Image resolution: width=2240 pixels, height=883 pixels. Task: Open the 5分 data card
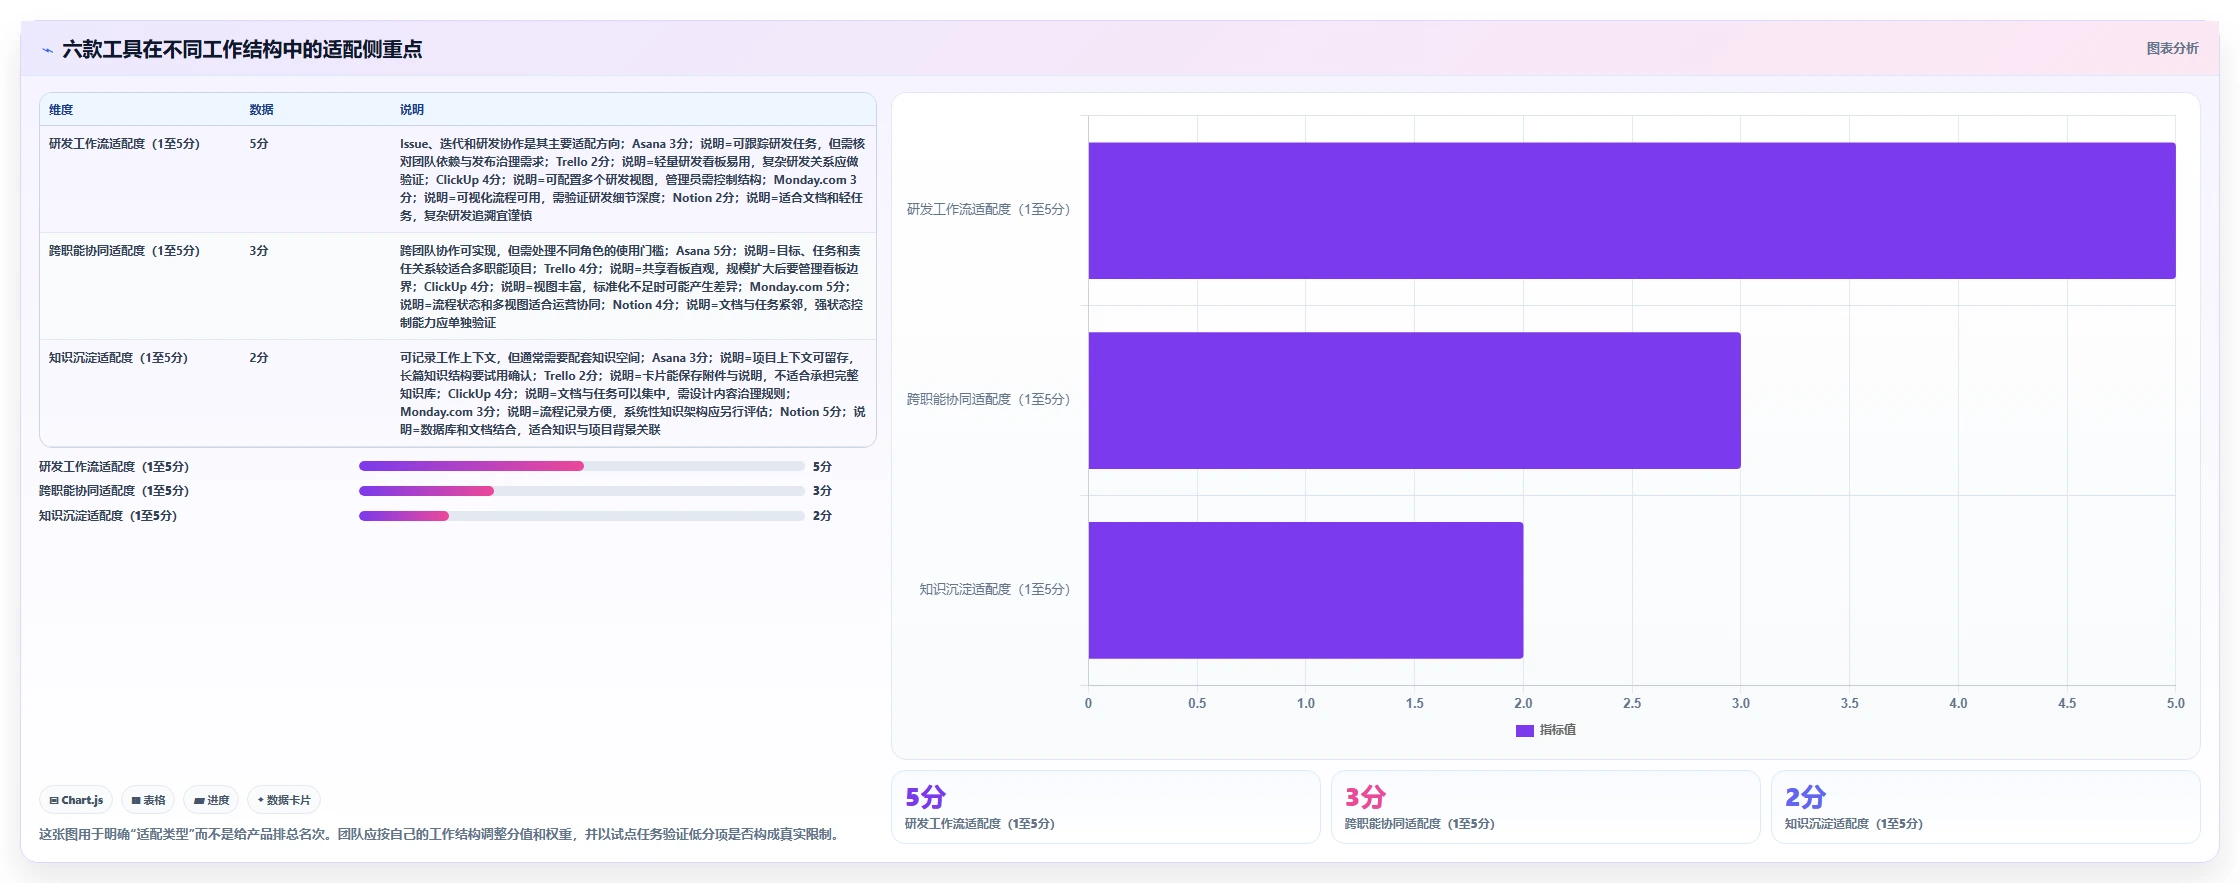coord(1106,807)
